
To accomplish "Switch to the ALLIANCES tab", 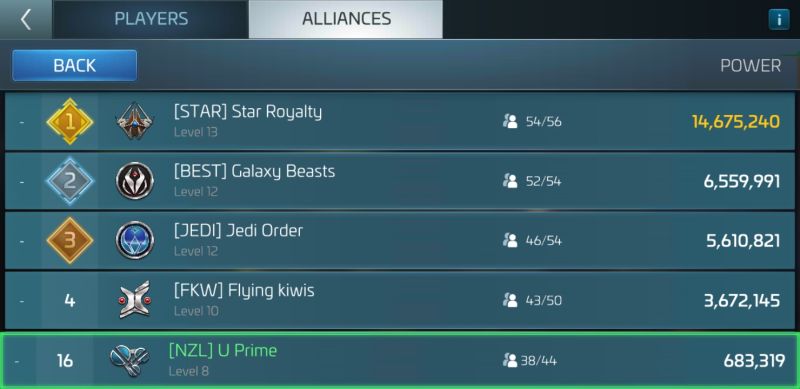I will click(346, 19).
